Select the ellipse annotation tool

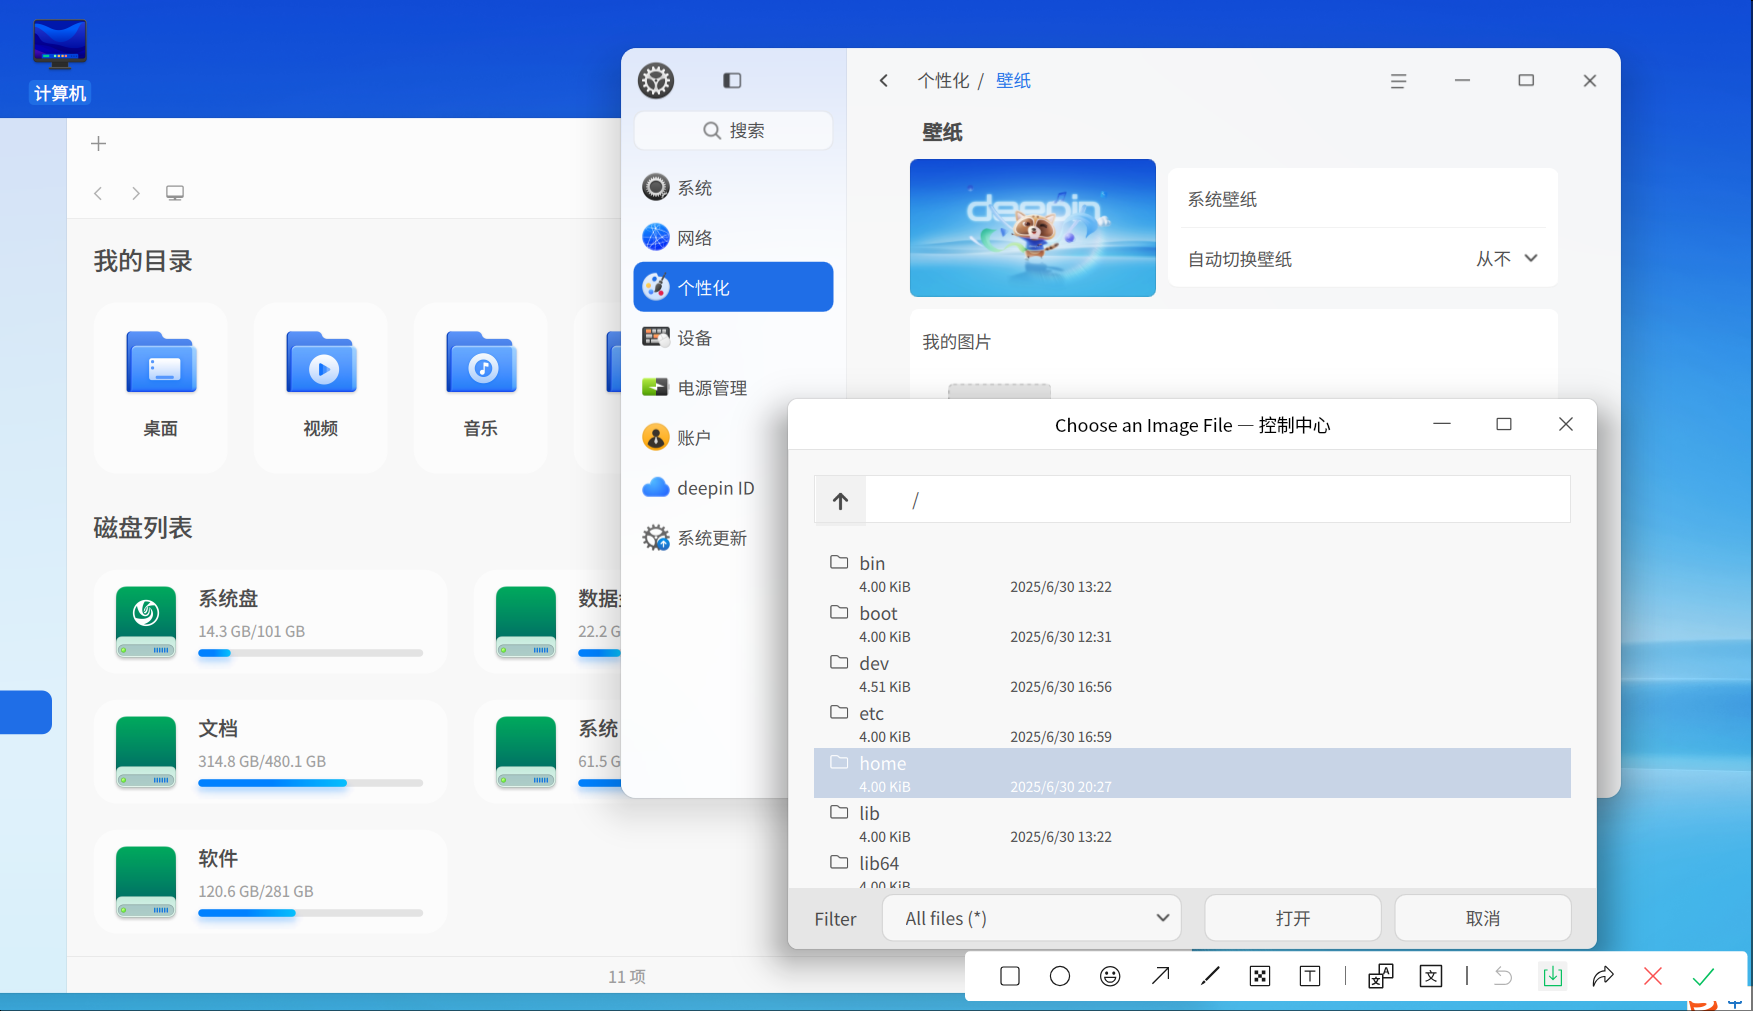tap(1060, 976)
